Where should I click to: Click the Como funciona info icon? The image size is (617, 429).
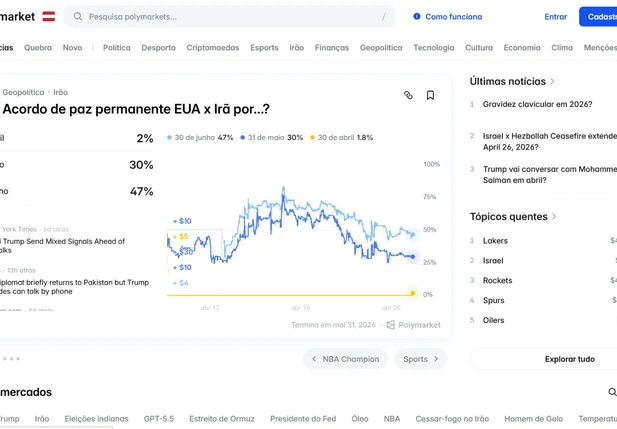(417, 17)
